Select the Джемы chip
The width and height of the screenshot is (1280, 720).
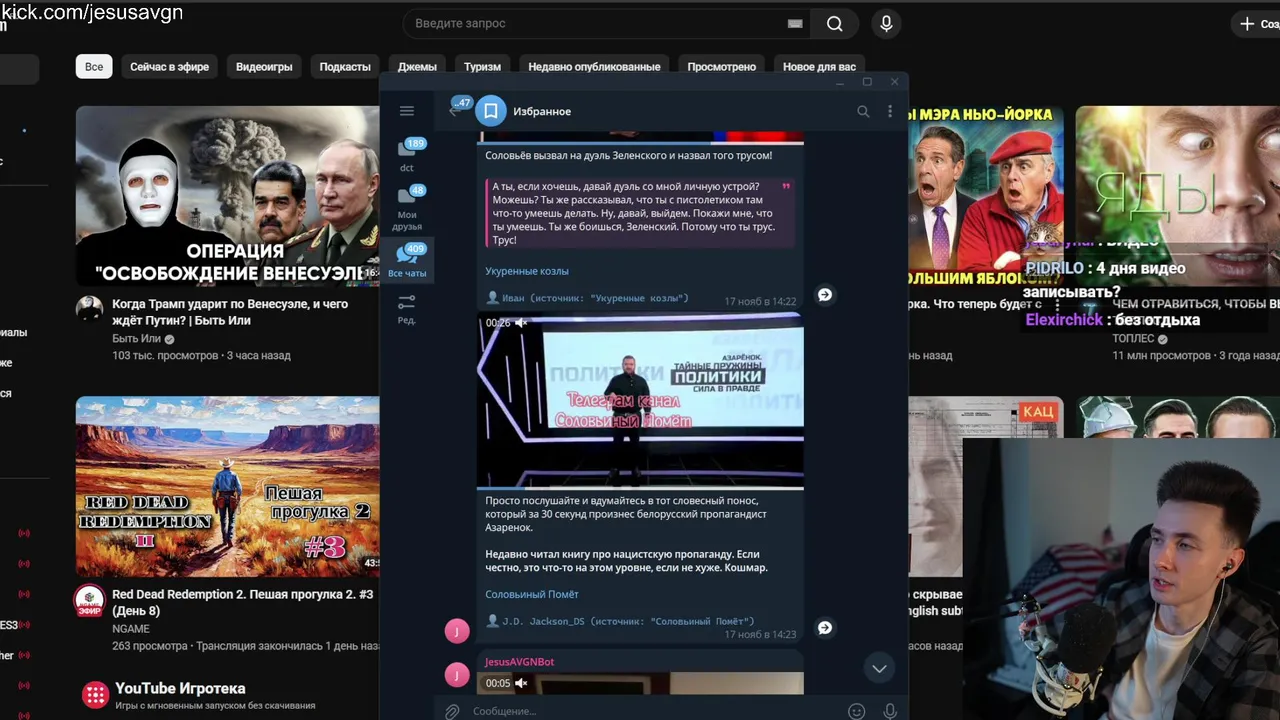pyautogui.click(x=417, y=66)
